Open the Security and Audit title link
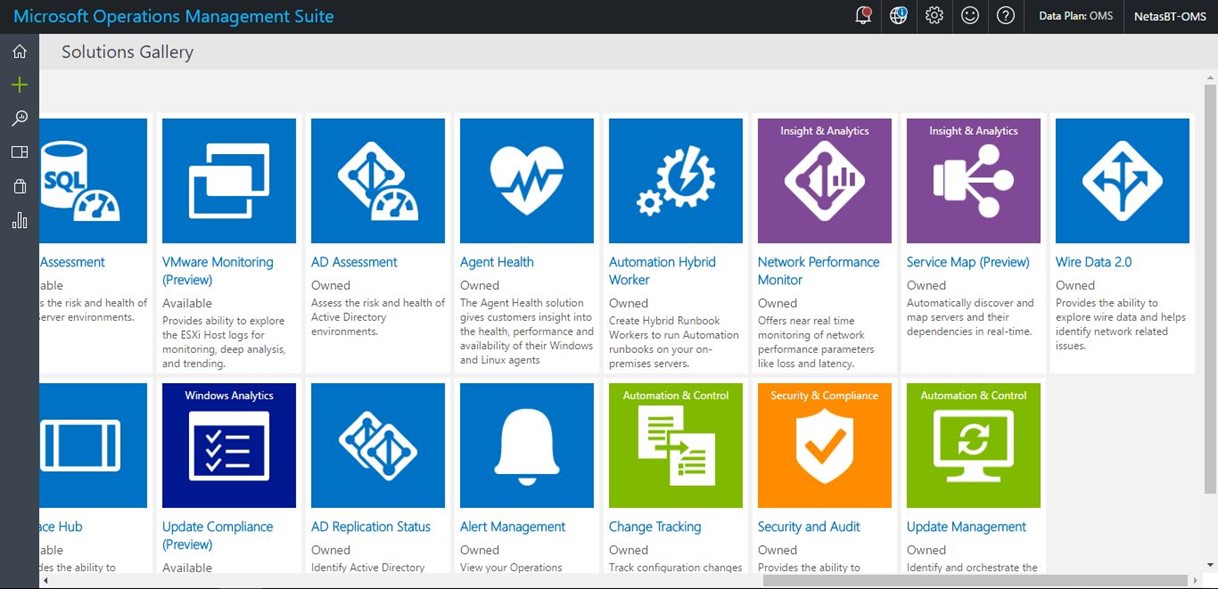Screen dimensions: 1218x589 (x=809, y=527)
